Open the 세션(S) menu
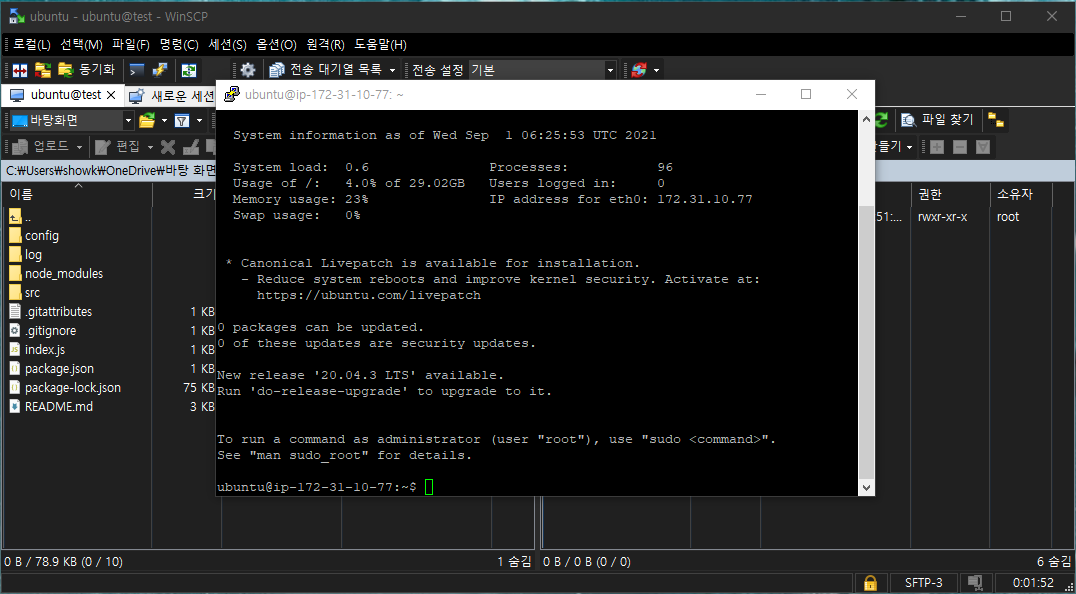1076x594 pixels. click(227, 45)
